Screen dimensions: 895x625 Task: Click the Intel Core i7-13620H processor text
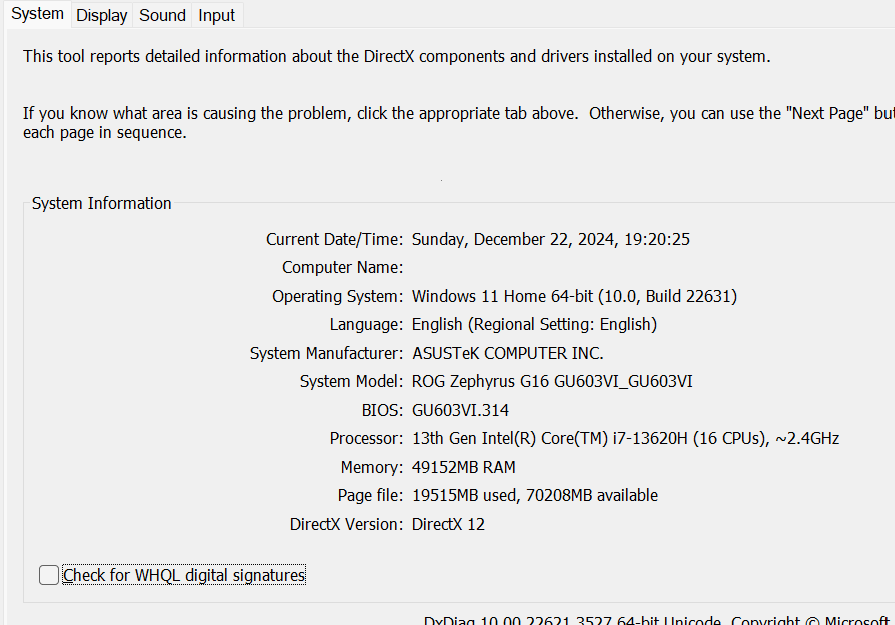(x=625, y=439)
